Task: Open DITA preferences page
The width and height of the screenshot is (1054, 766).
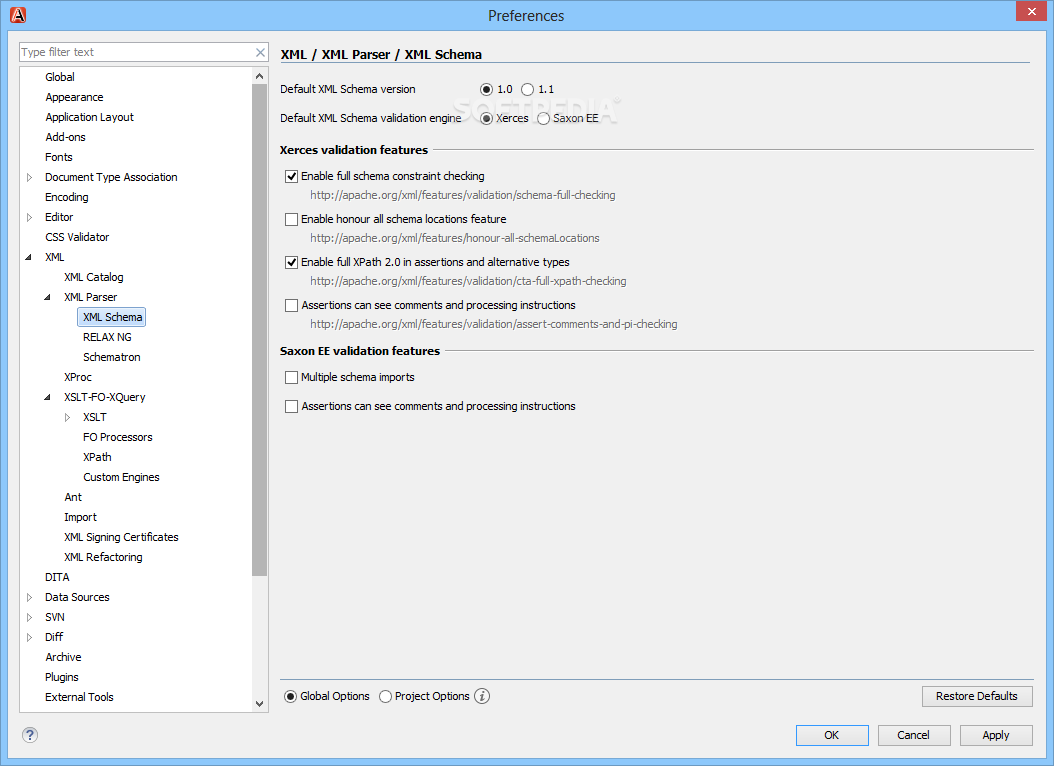Action: [x=57, y=577]
